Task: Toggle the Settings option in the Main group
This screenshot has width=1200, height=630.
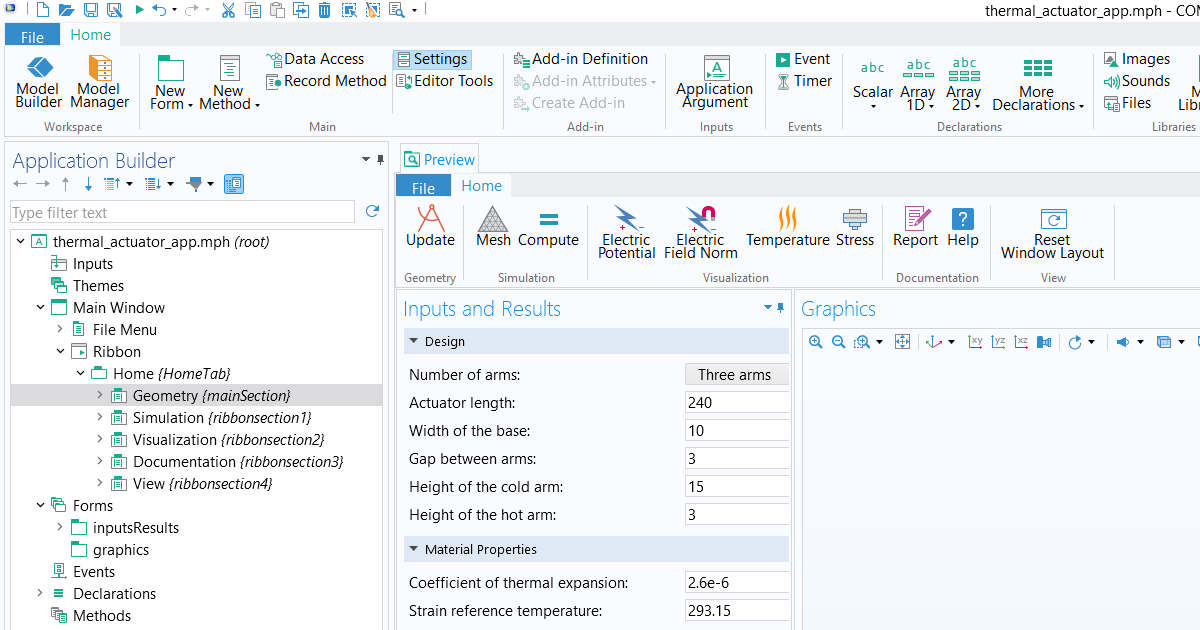Action: click(x=432, y=58)
